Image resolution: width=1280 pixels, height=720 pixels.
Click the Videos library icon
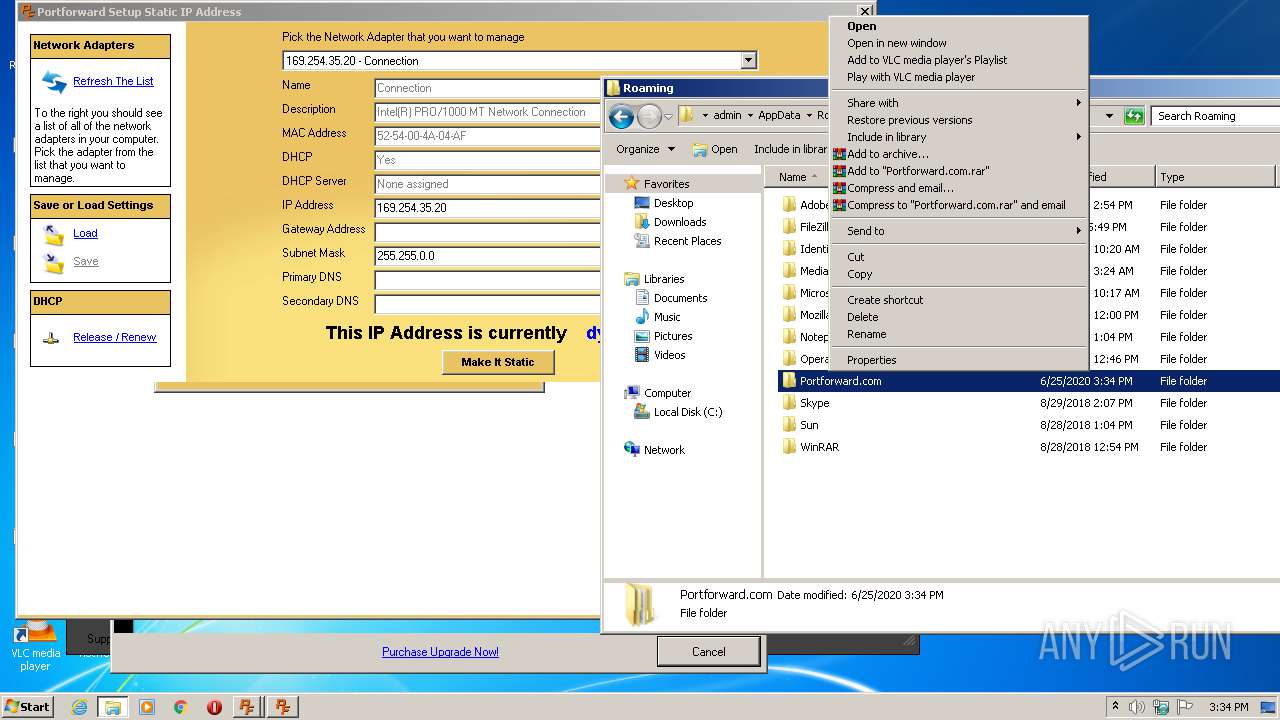(x=642, y=355)
